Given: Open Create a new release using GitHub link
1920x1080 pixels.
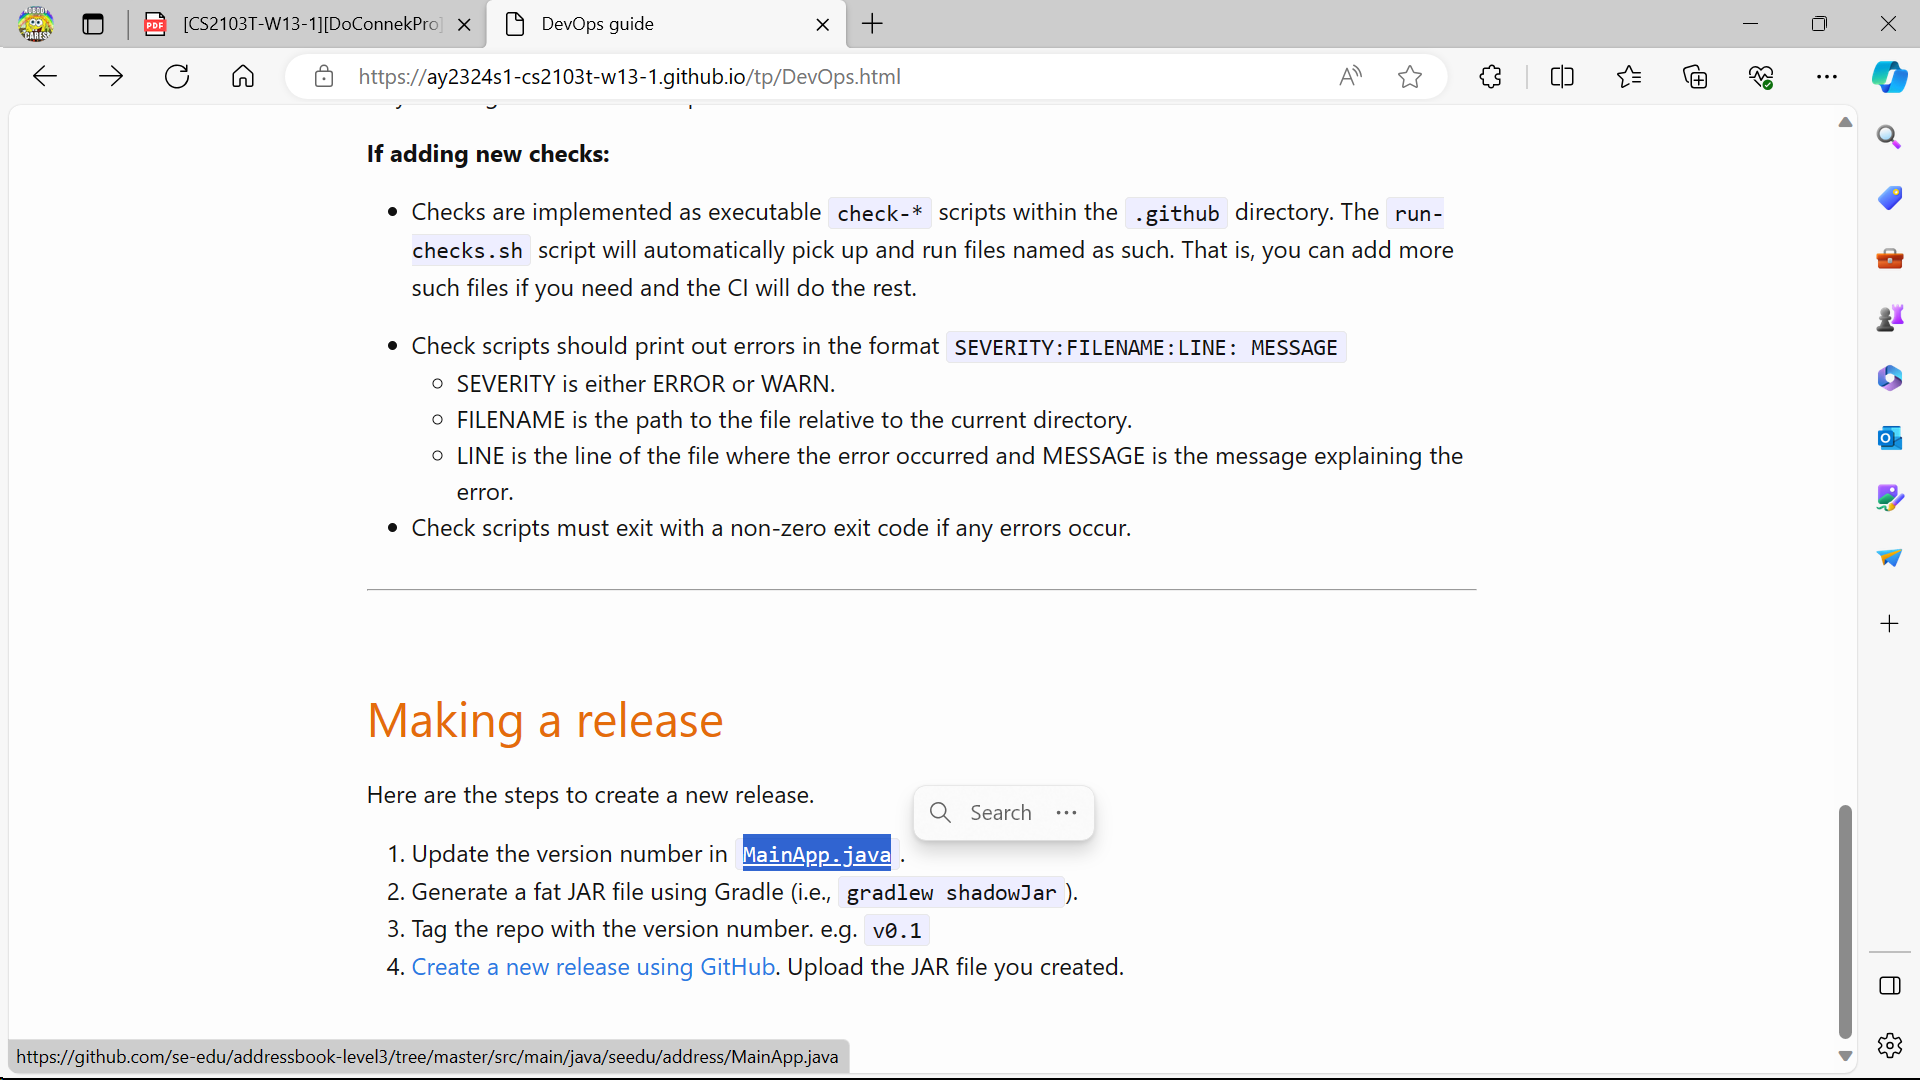Looking at the screenshot, I should (593, 967).
